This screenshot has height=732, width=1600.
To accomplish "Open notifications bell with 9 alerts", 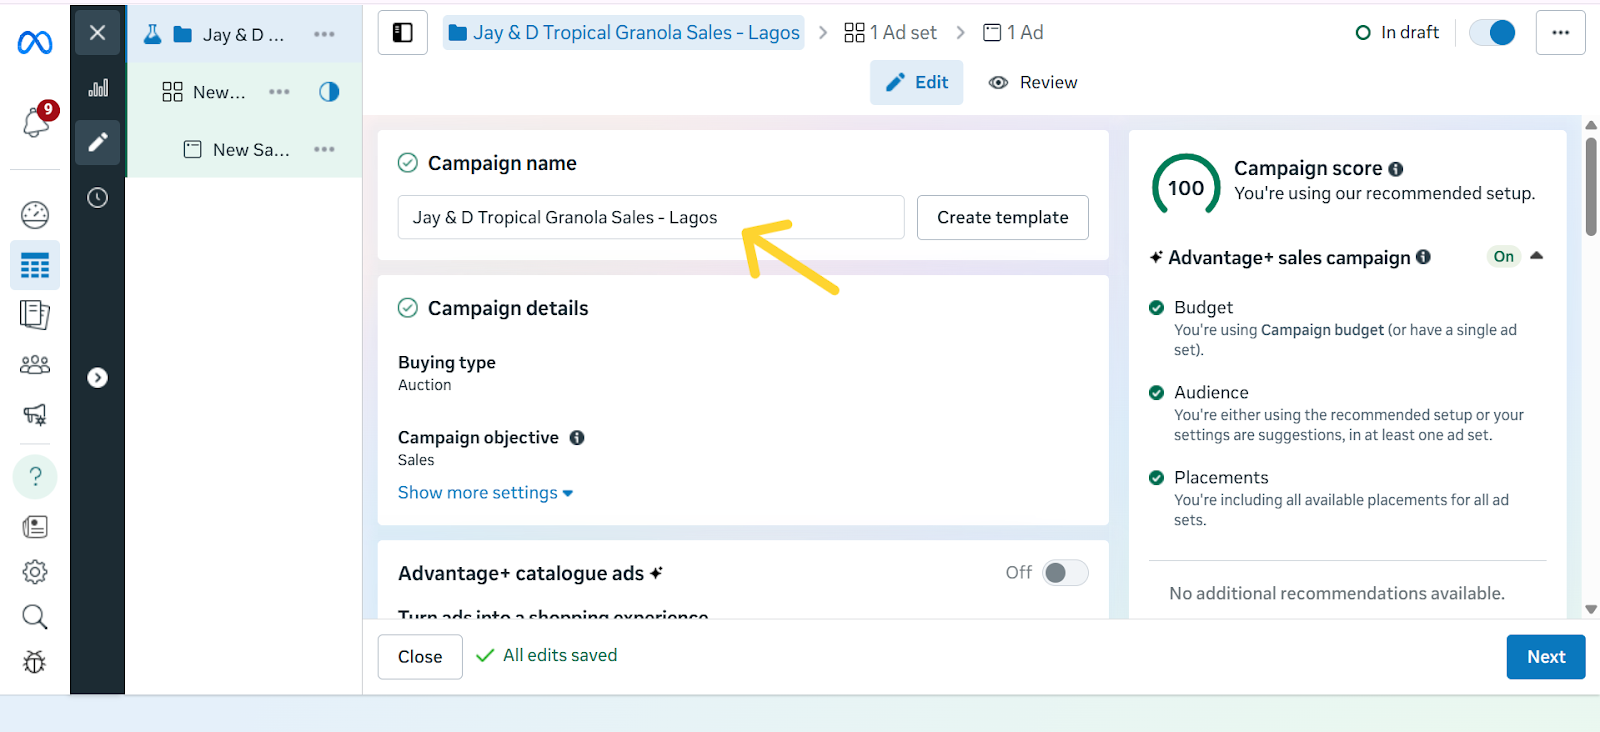I will (37, 121).
